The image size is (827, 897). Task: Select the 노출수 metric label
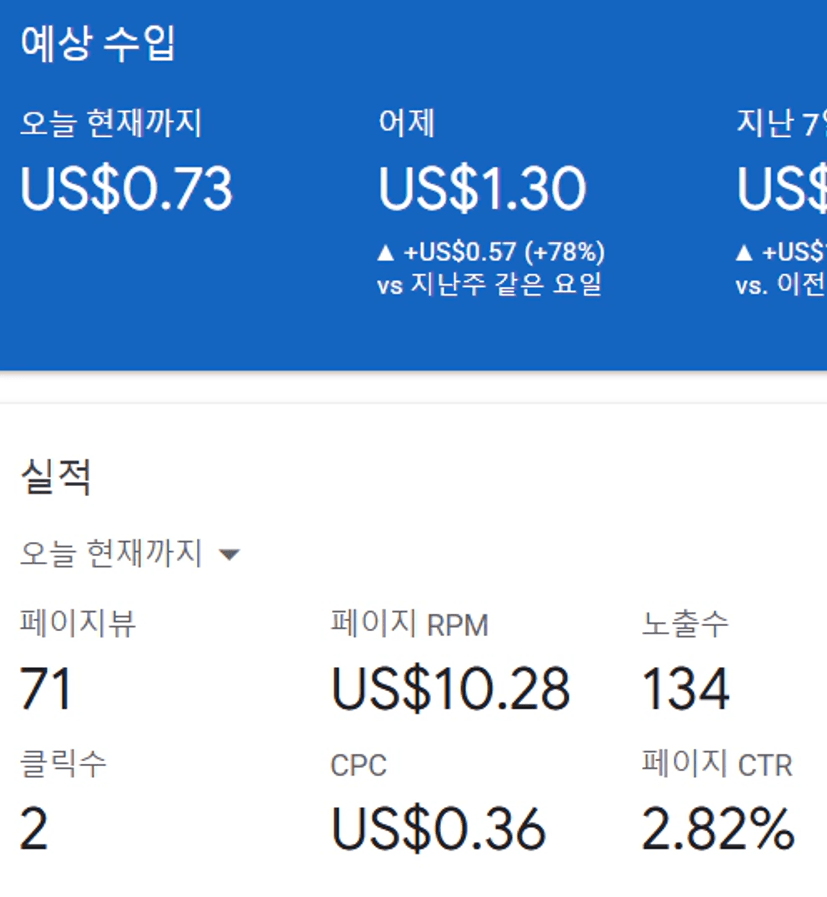(x=685, y=623)
